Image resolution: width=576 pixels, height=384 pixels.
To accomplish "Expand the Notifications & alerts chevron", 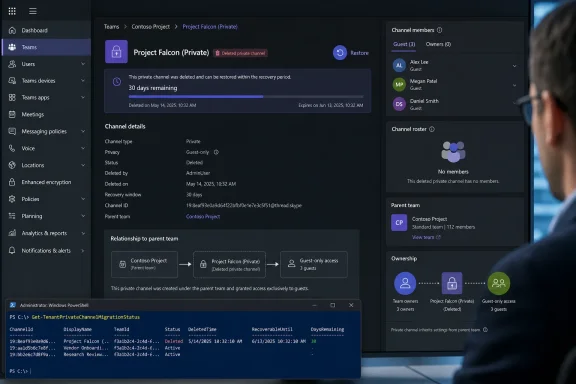I will click(83, 251).
